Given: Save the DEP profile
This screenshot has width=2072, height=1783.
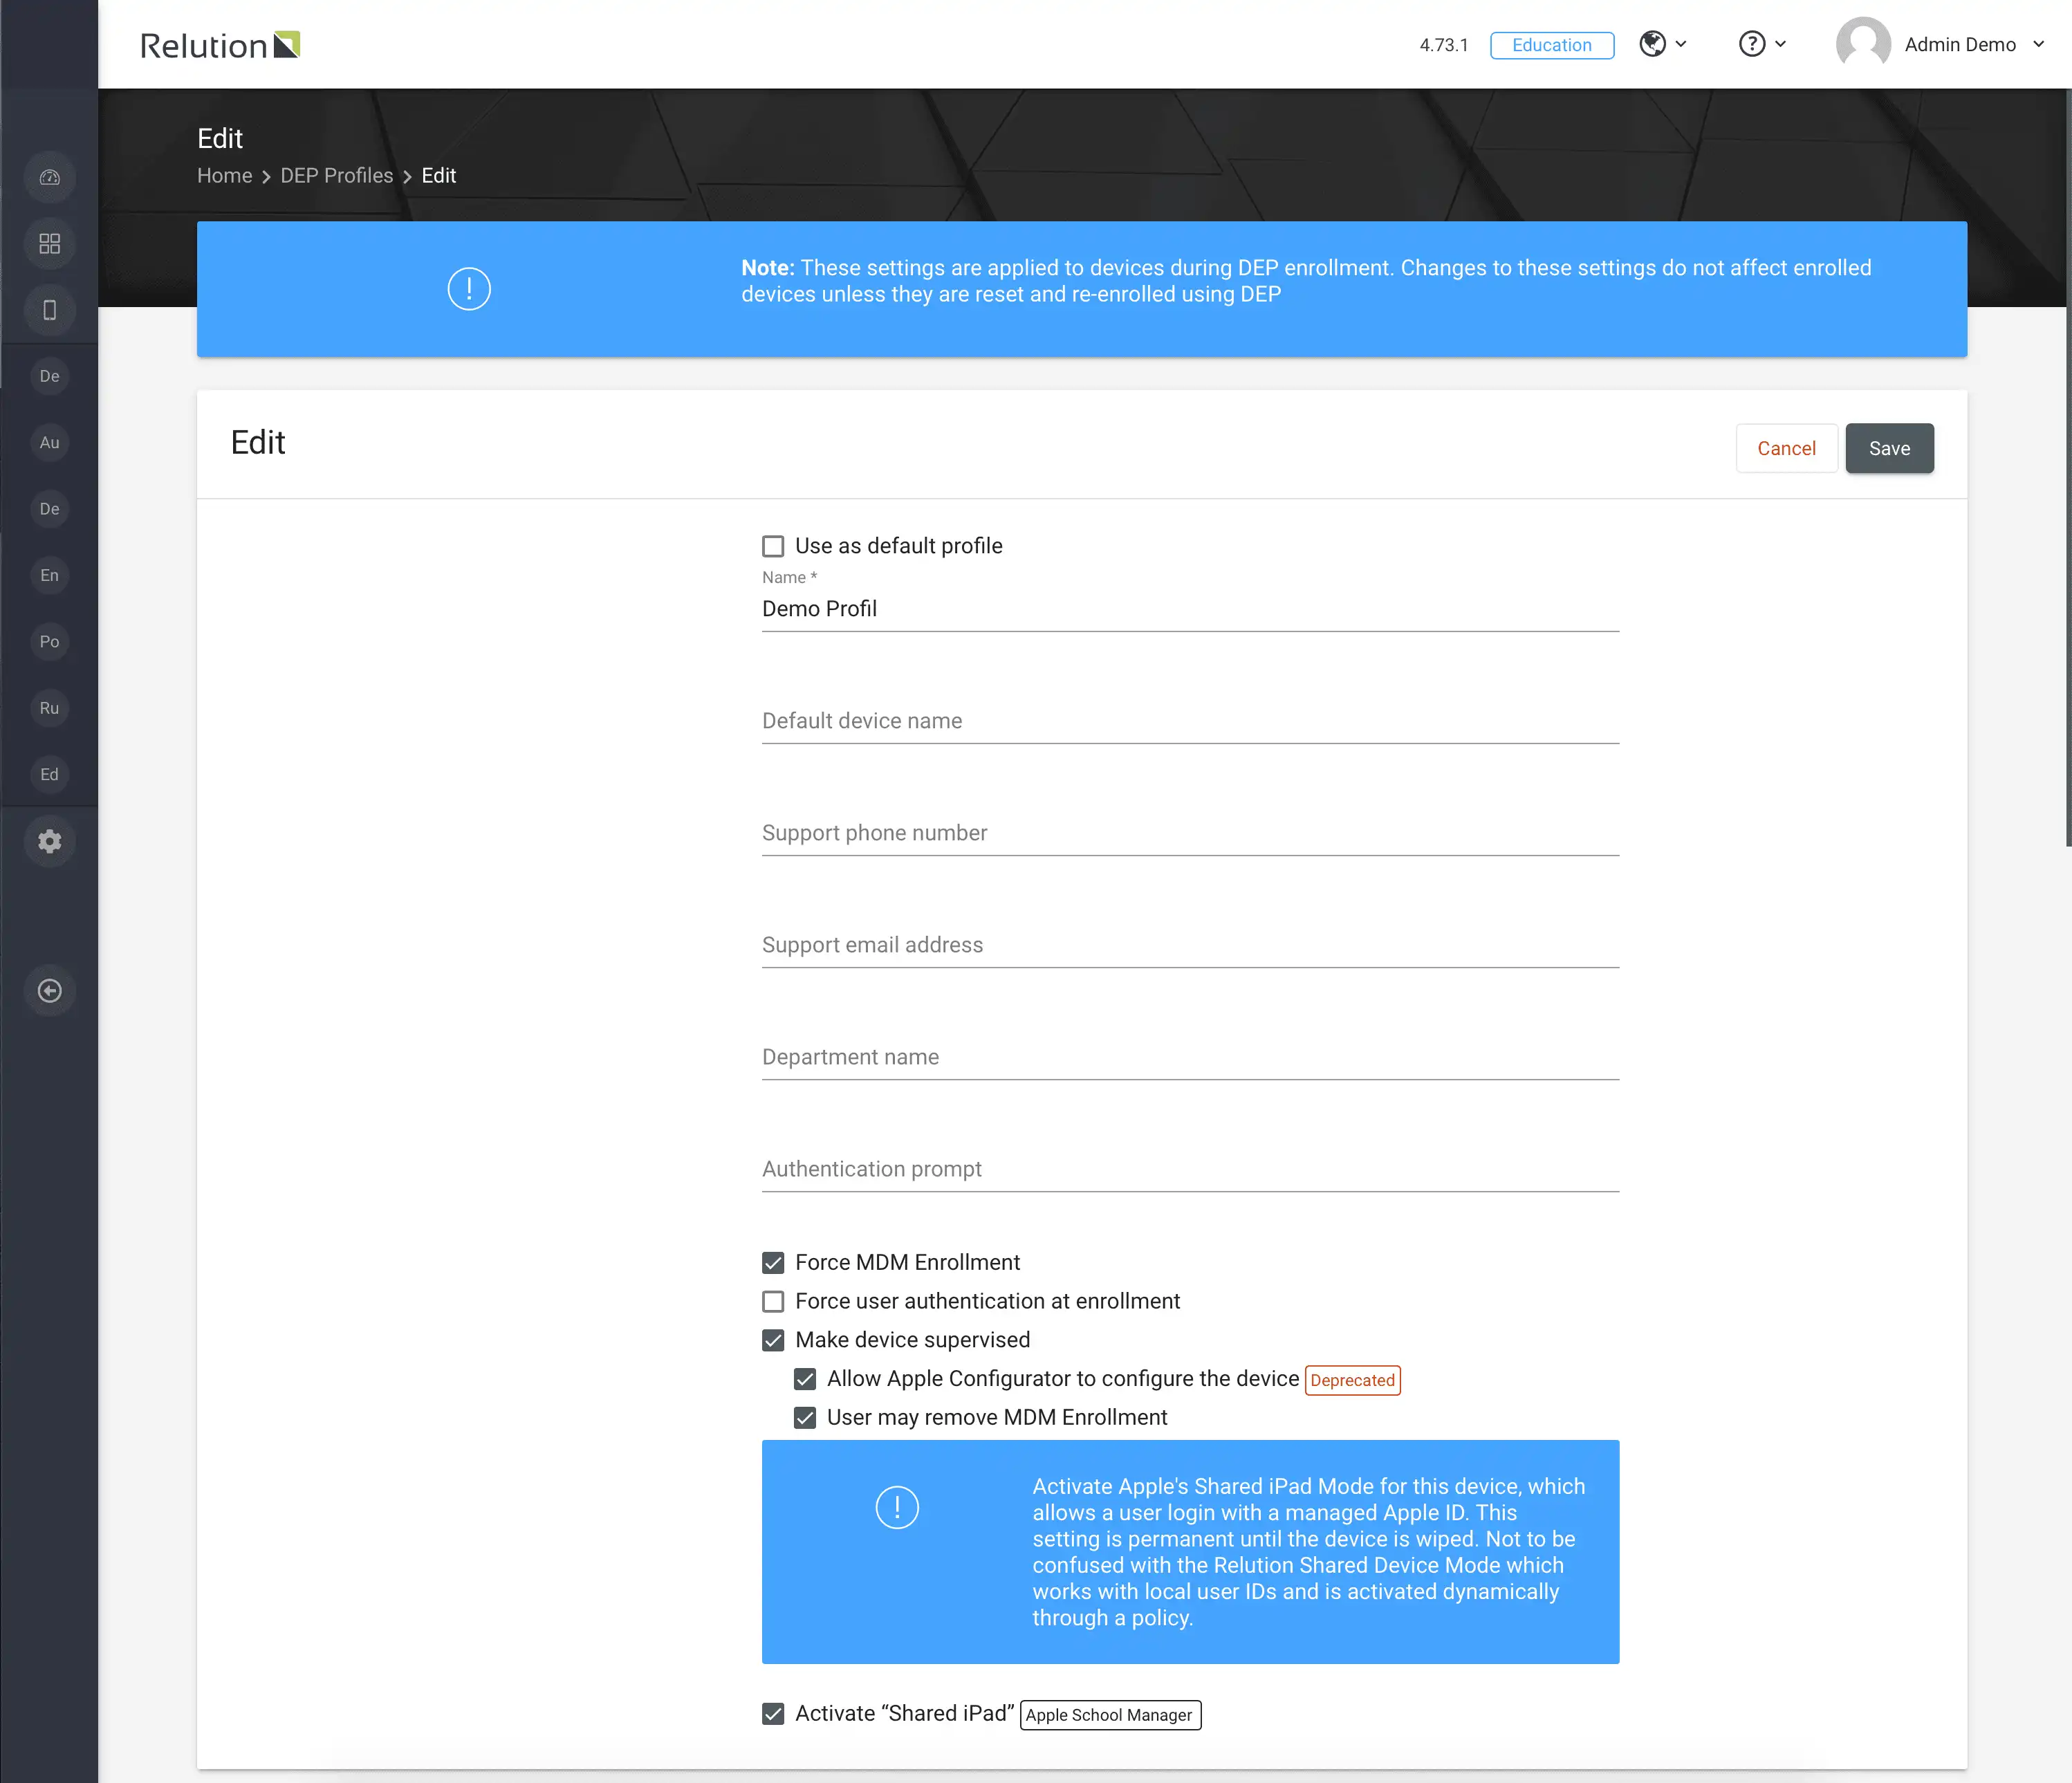Looking at the screenshot, I should coord(1889,449).
